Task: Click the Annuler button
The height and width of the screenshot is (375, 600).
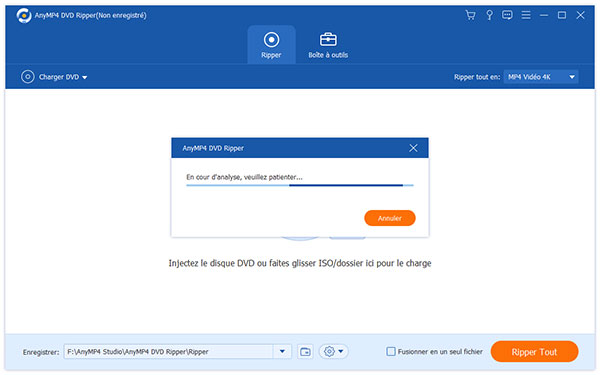Action: click(390, 218)
